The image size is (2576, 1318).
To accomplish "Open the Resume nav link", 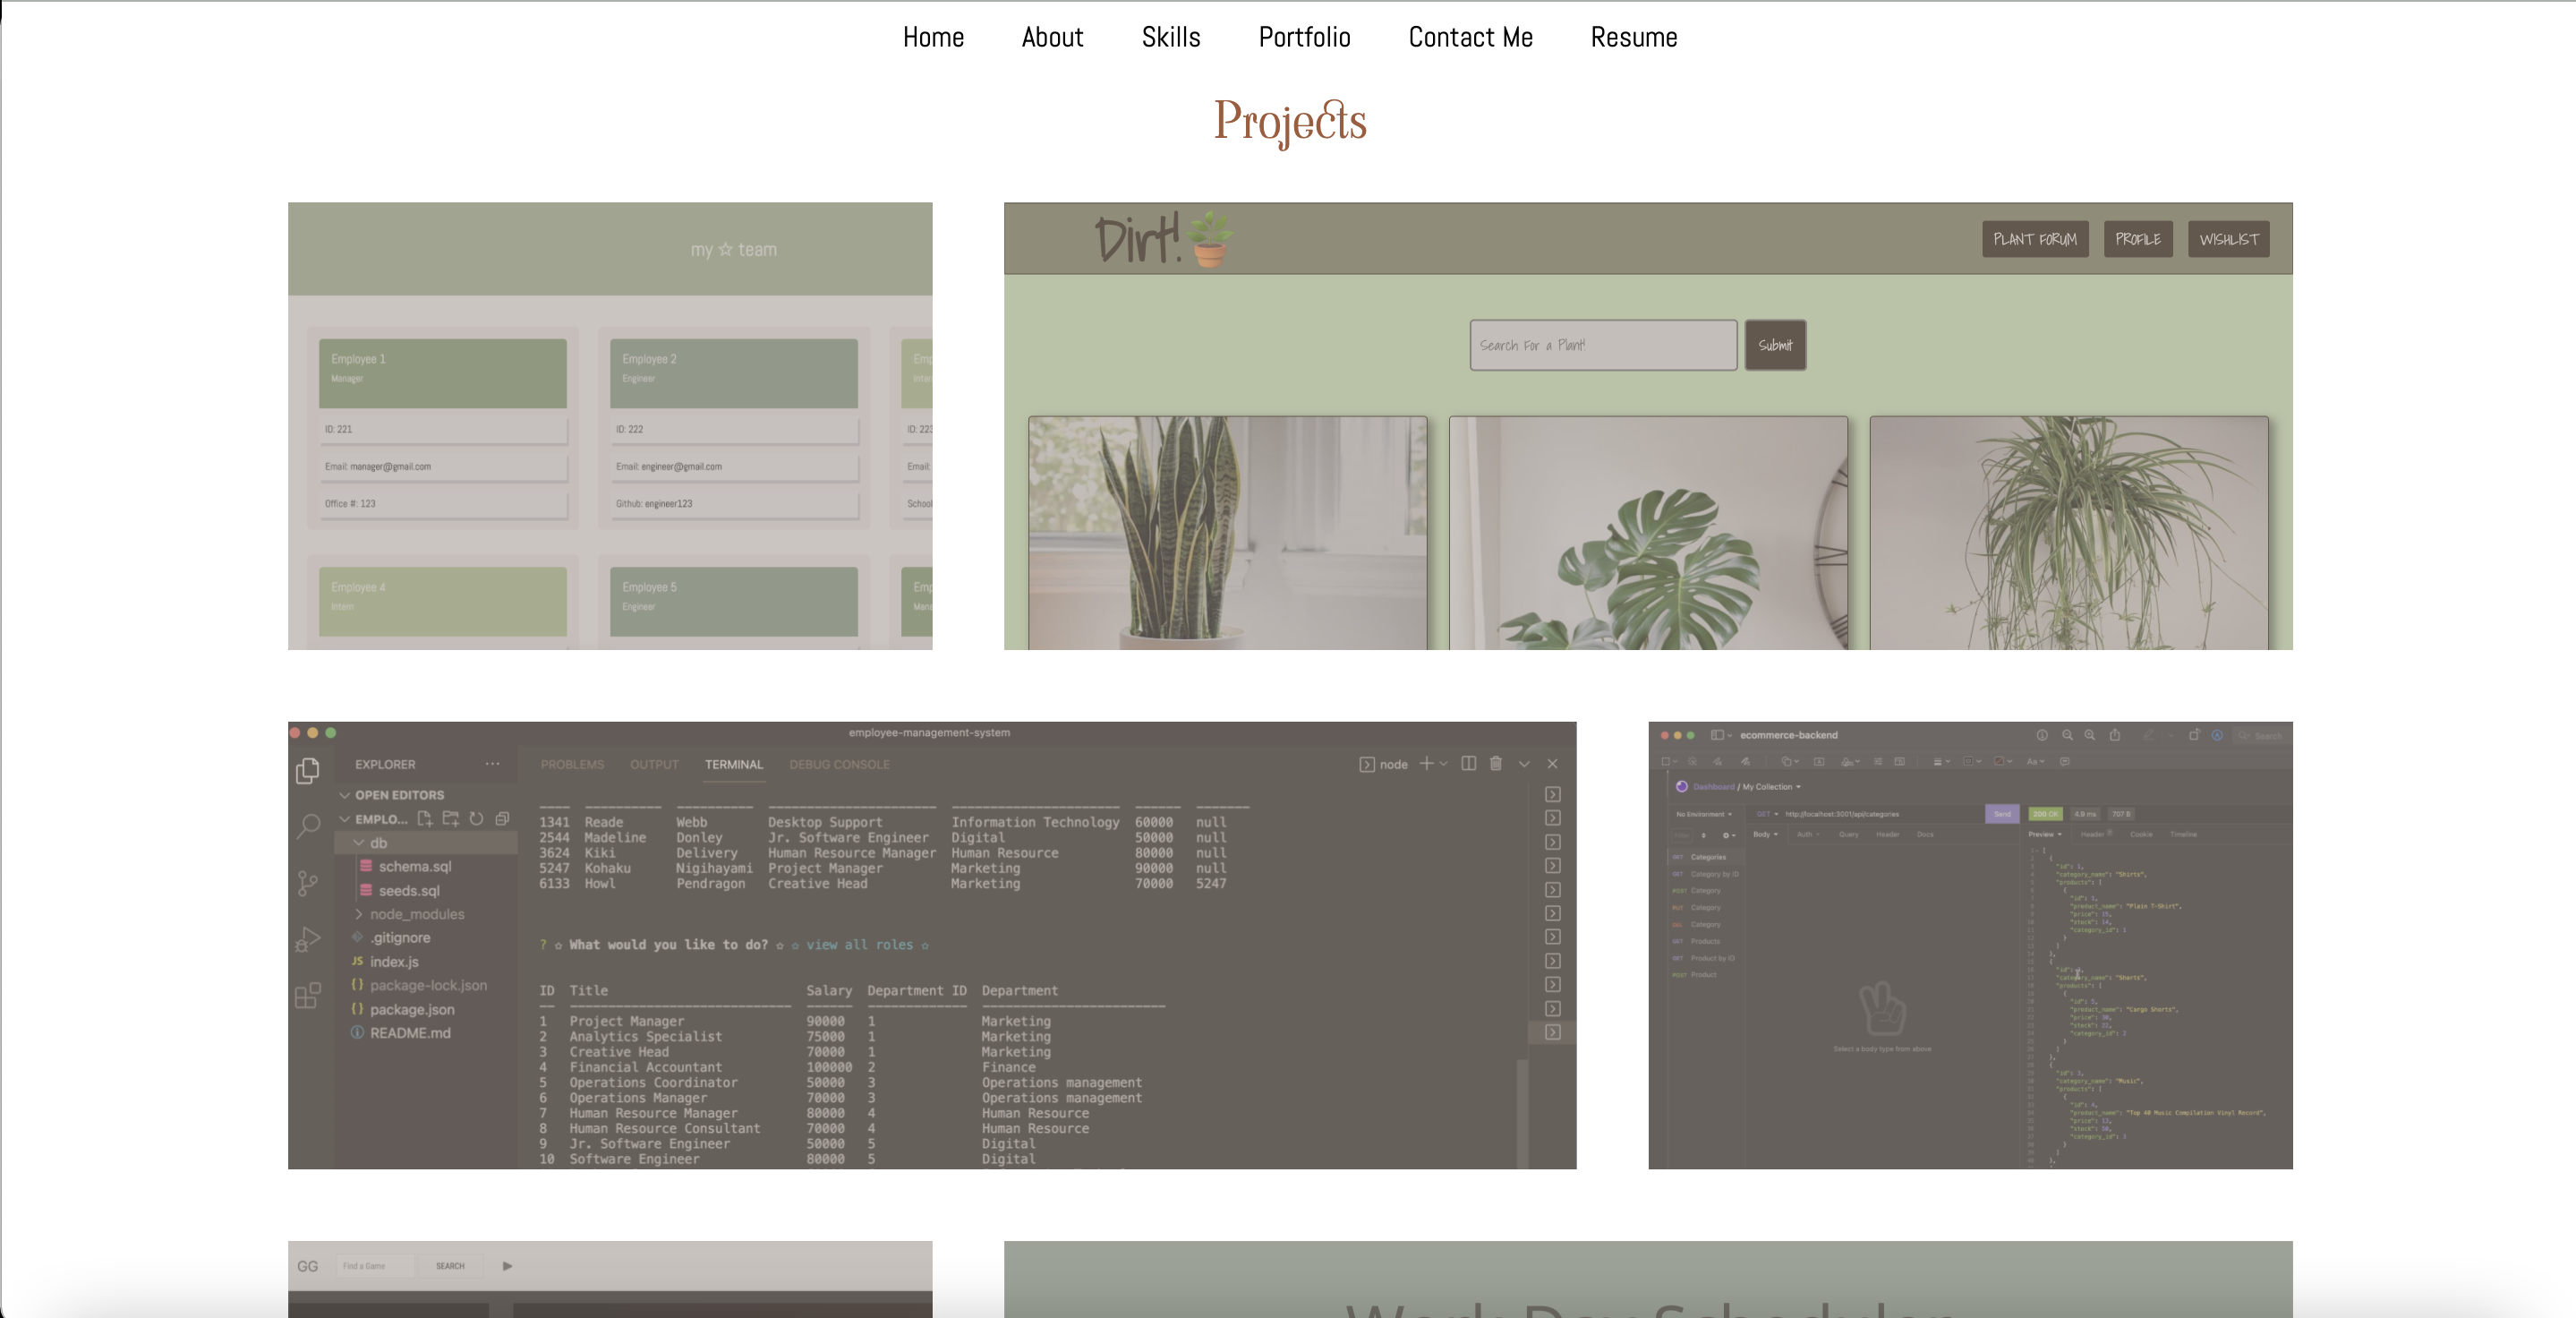I will pos(1634,37).
